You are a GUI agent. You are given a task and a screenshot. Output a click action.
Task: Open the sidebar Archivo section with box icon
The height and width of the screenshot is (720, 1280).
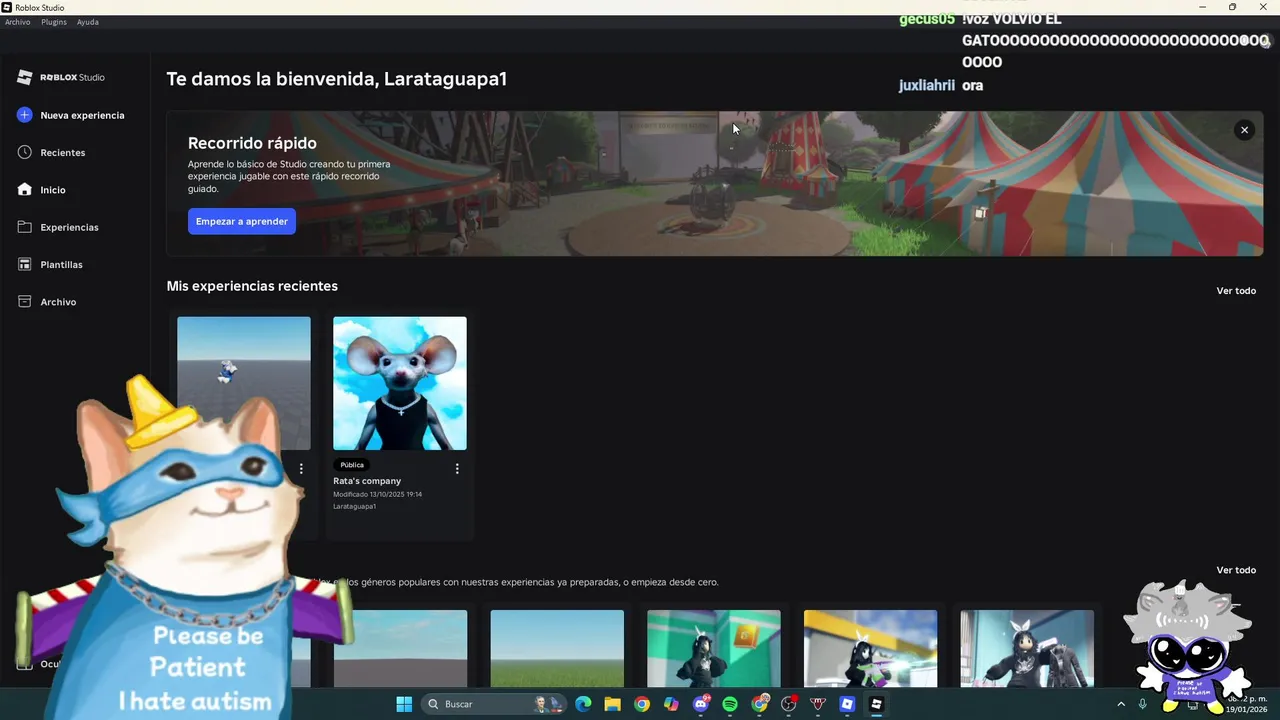tap(58, 302)
